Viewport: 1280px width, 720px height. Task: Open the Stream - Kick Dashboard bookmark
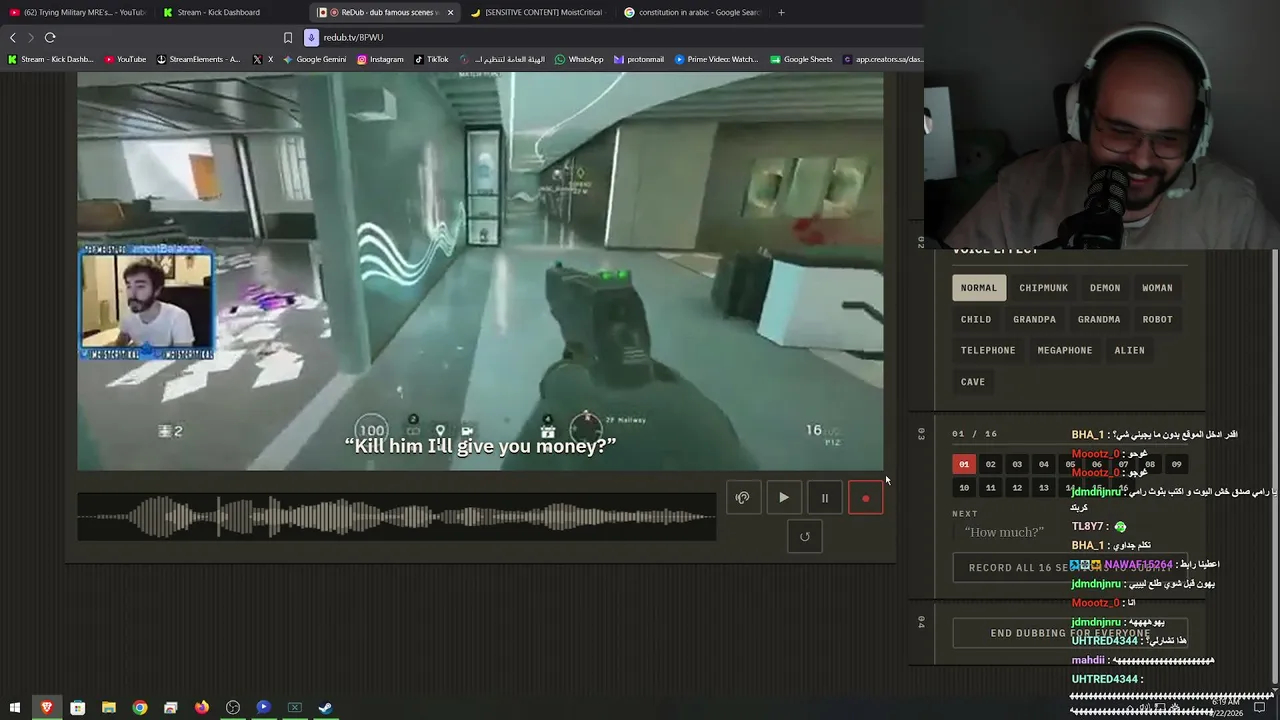click(x=51, y=59)
